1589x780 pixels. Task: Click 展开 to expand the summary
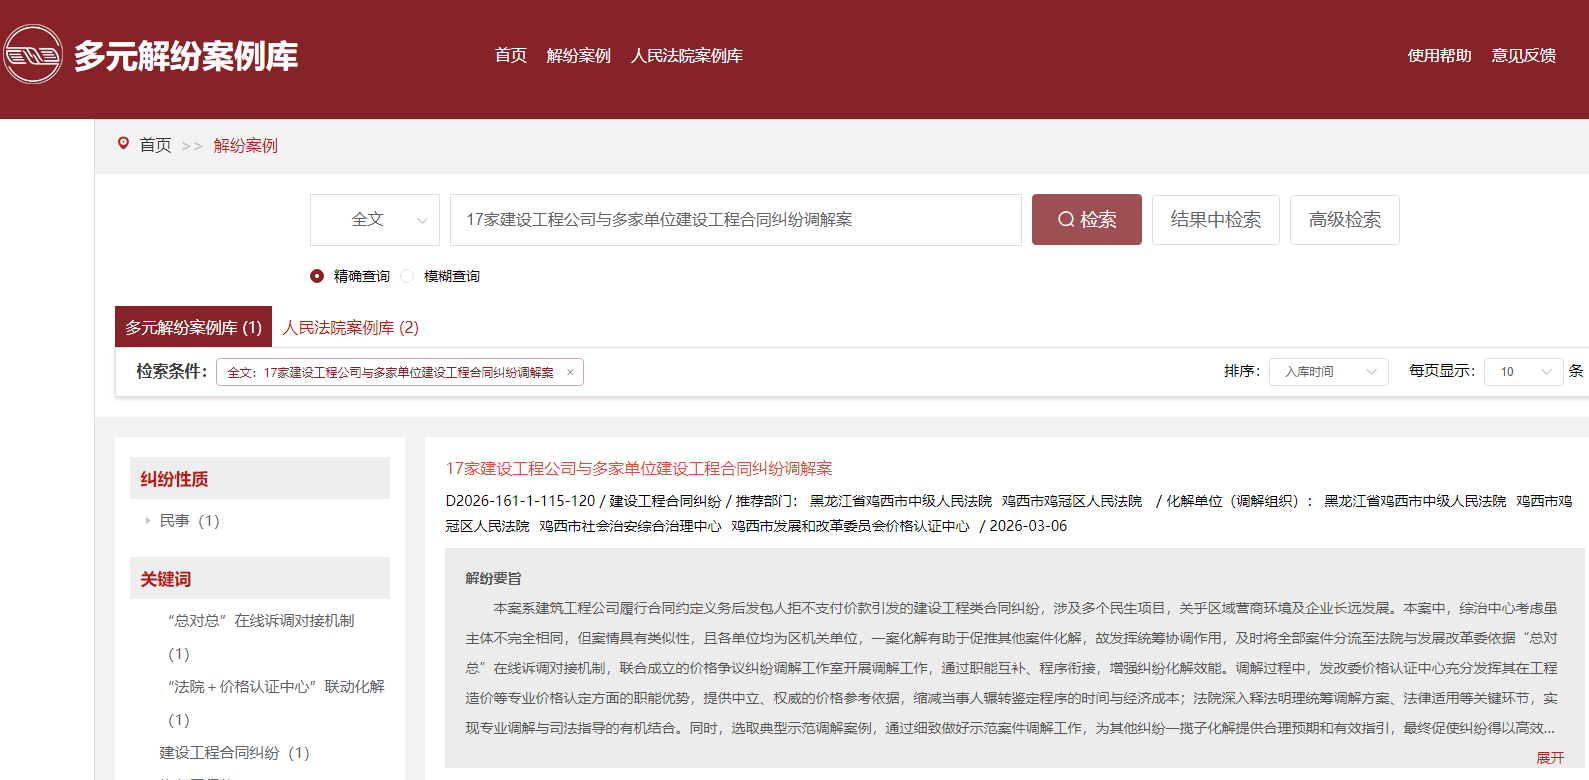(1549, 758)
